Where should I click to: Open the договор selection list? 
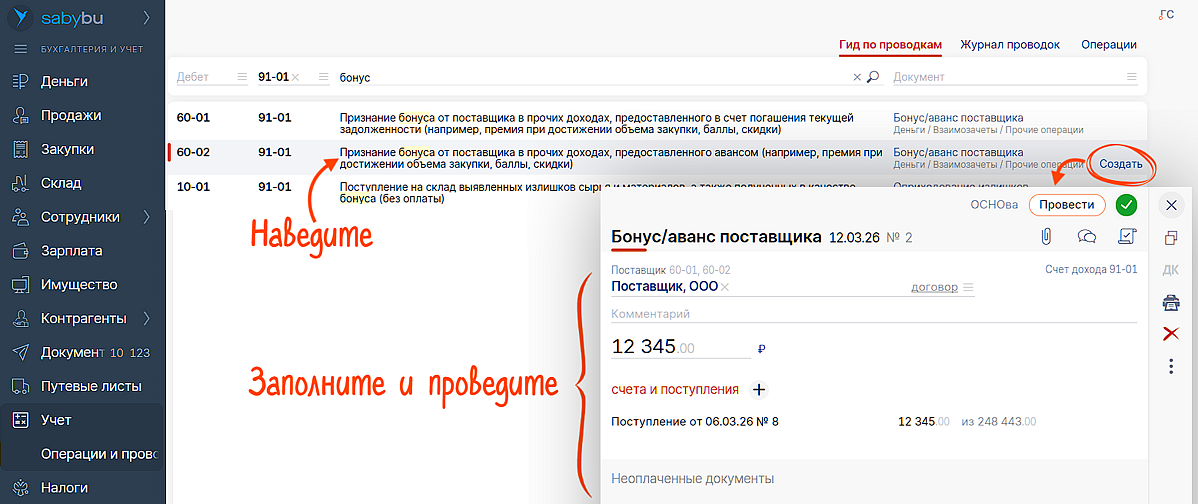point(968,288)
